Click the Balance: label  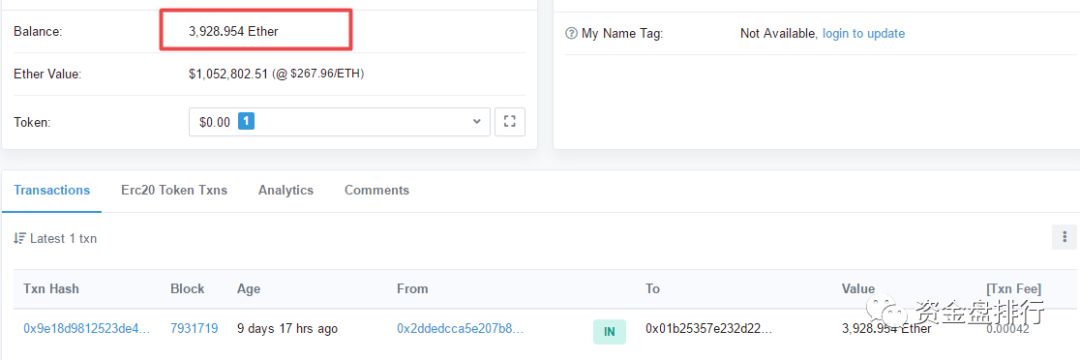(38, 31)
